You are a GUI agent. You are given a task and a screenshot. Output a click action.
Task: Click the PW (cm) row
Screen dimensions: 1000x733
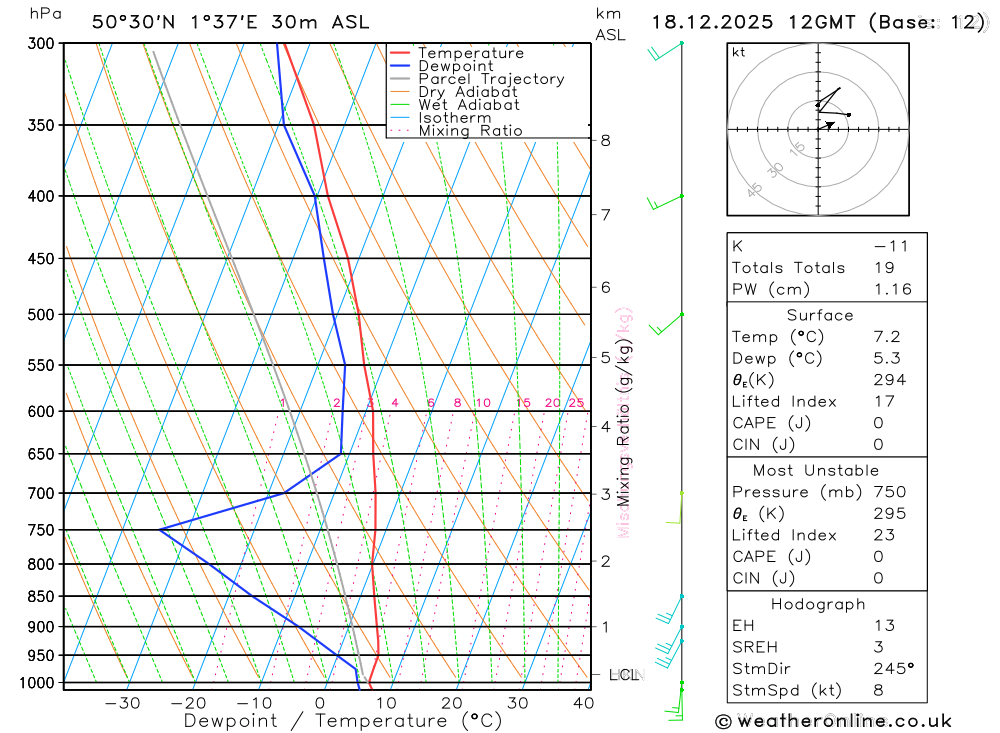827,290
